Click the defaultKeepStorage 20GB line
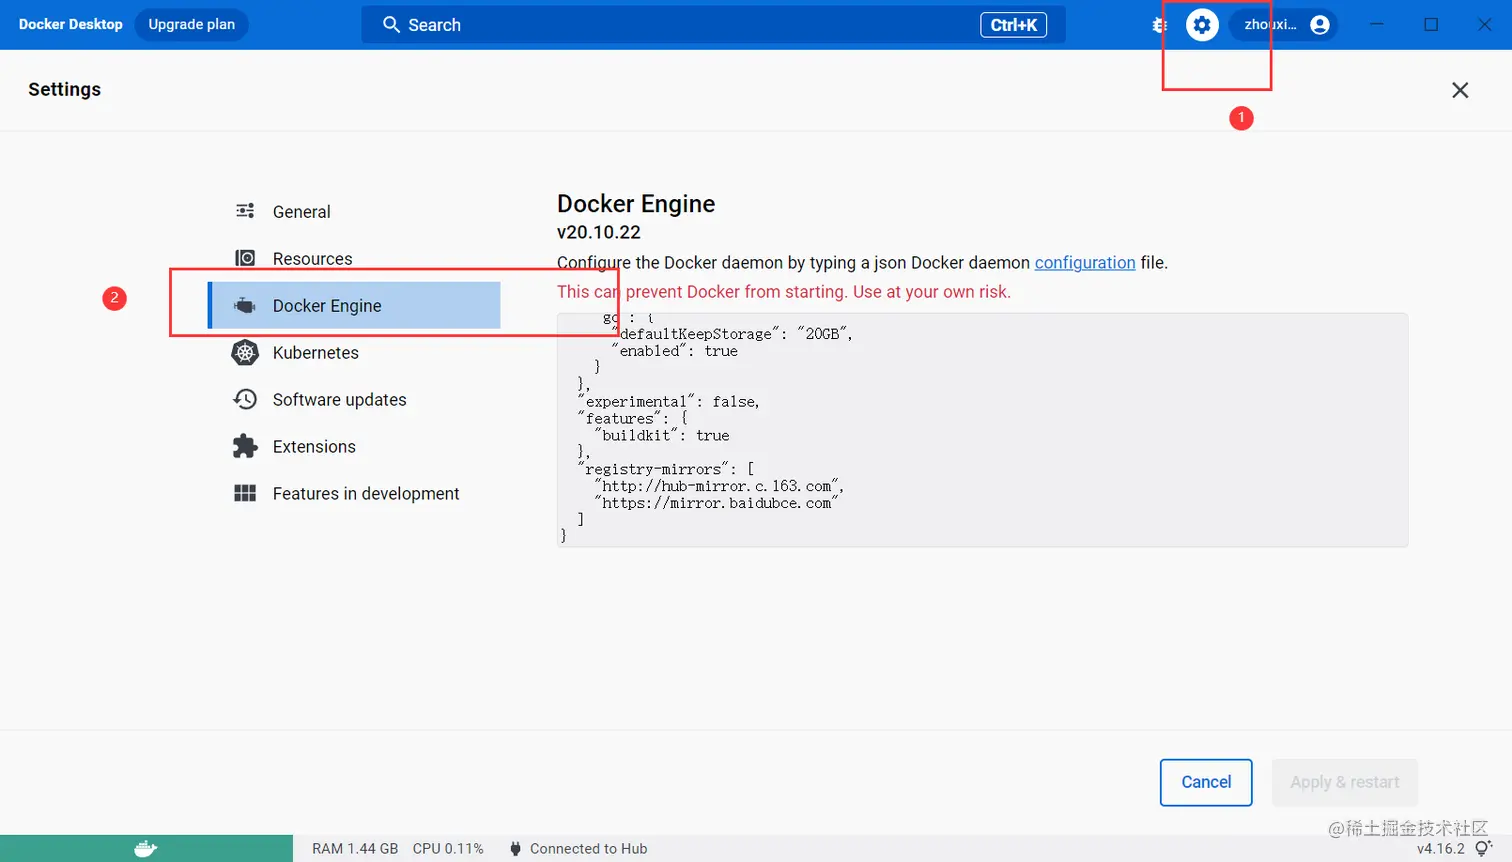The height and width of the screenshot is (862, 1512). click(x=732, y=333)
